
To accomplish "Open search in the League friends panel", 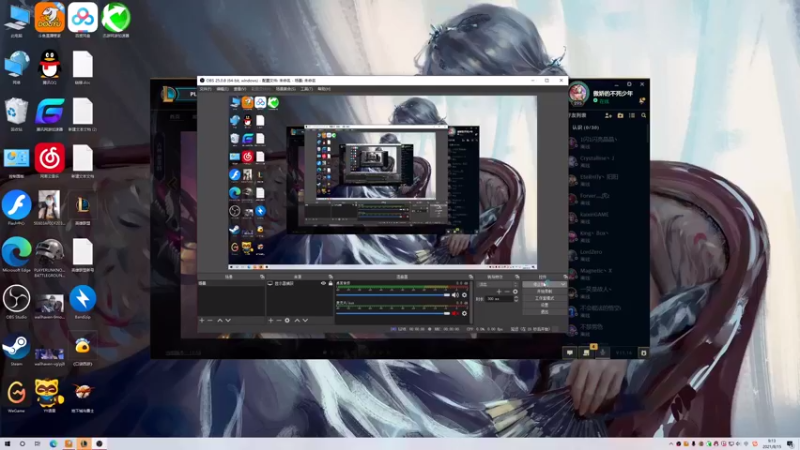I will click(643, 116).
